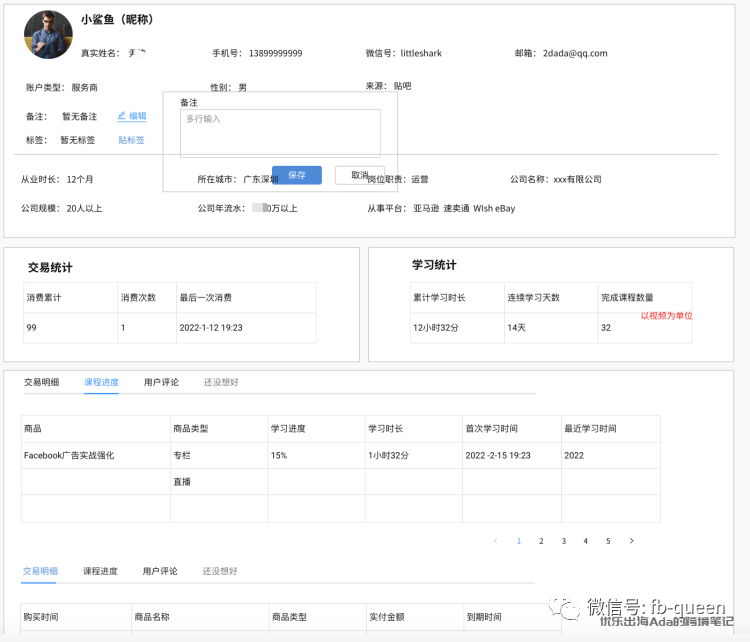Click the 贴标签 add tag link

point(131,140)
